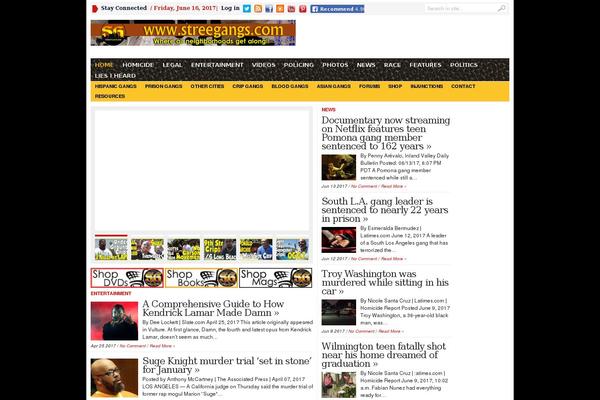This screenshot has width=600, height=400.
Task: Click the Twitter icon in top bar
Action: tap(247, 8)
